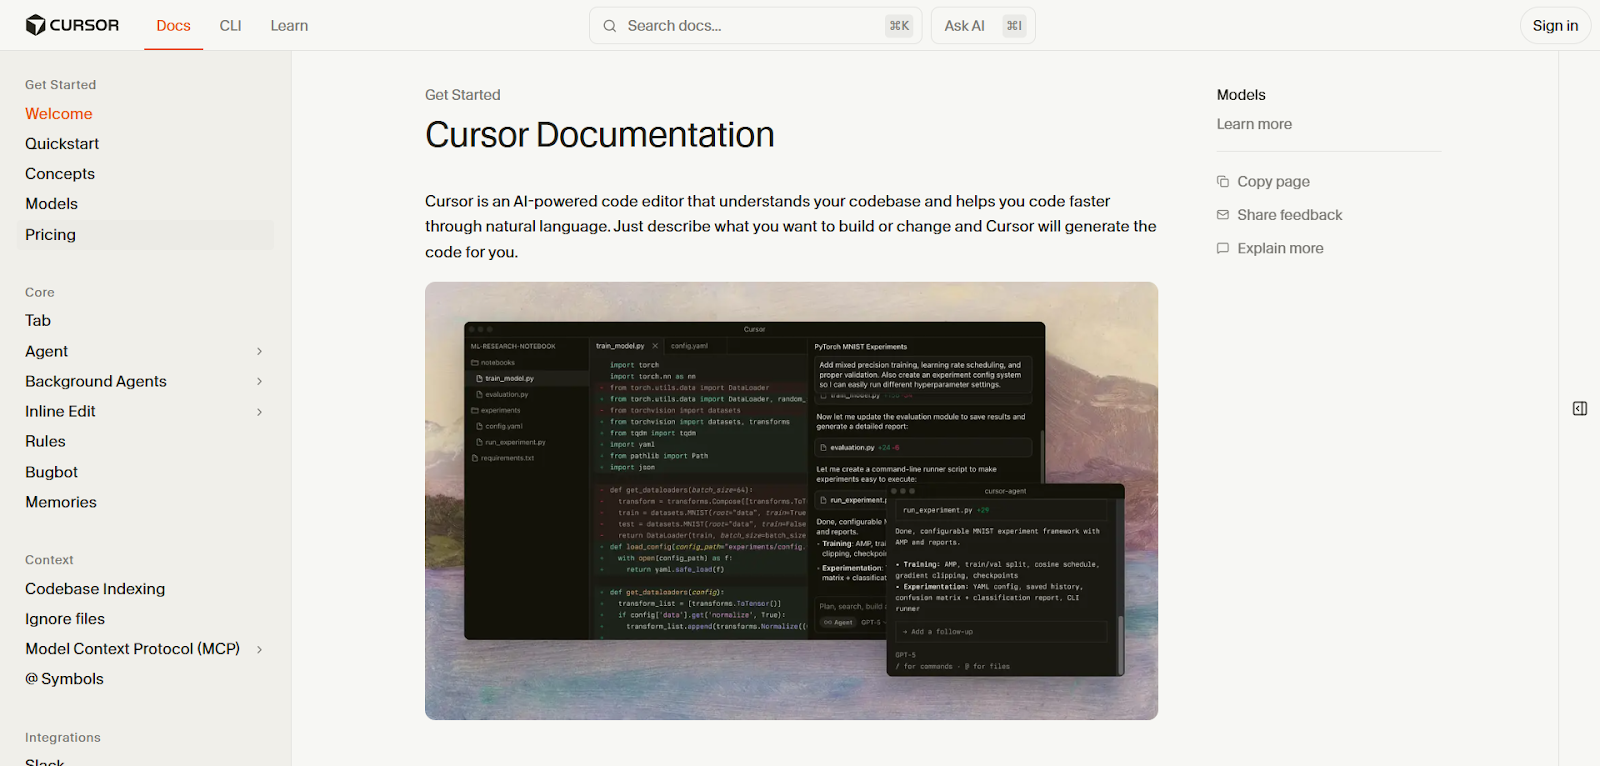
Task: Click the Share feedback envelope icon
Action: 1222,215
